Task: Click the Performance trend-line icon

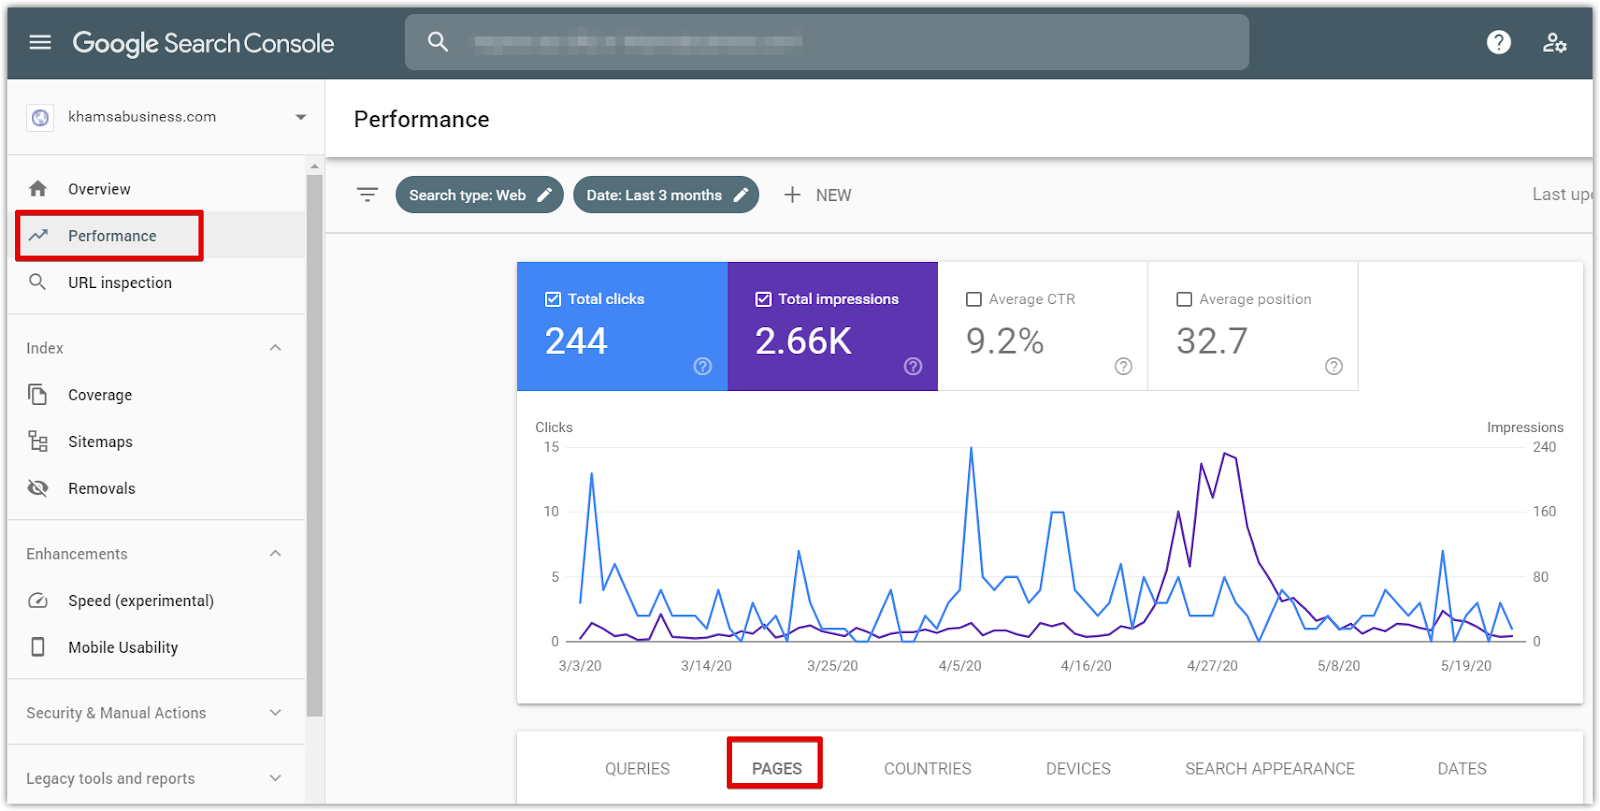Action: [38, 236]
